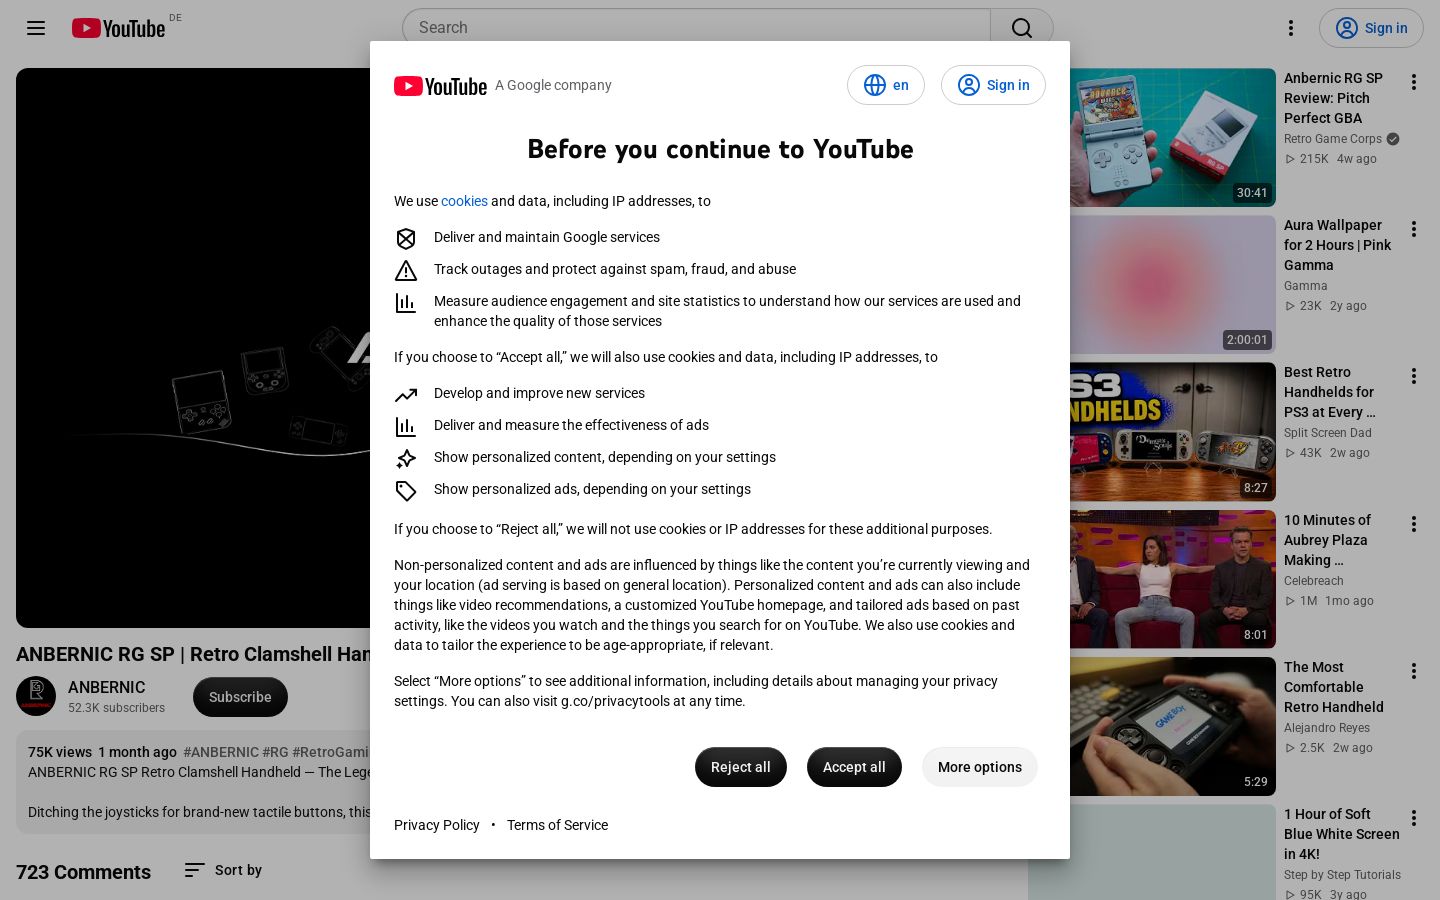The image size is (1440, 900).
Task: Click the '75K views' text in description
Action: coord(60,752)
